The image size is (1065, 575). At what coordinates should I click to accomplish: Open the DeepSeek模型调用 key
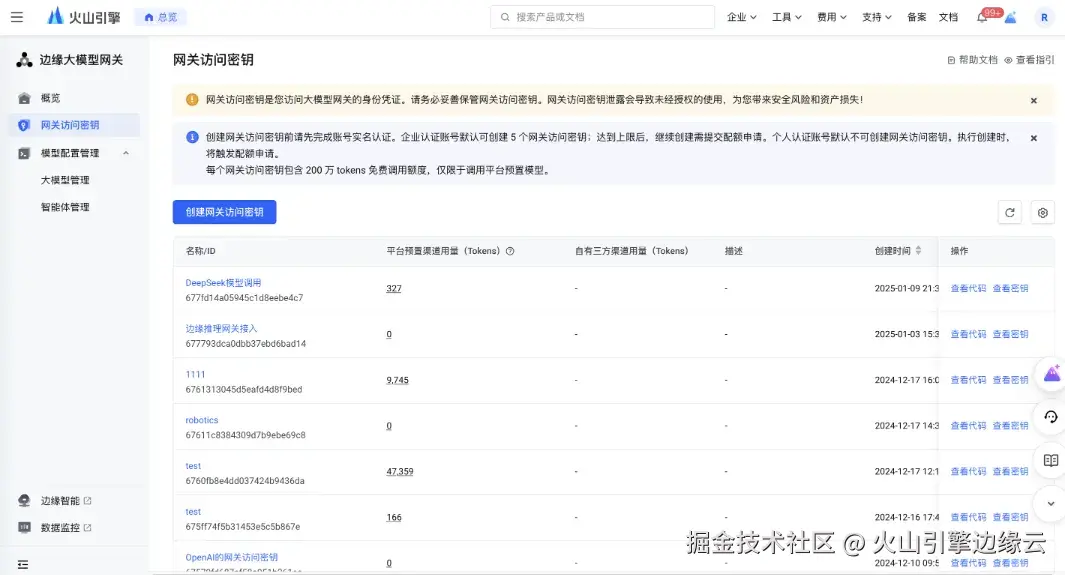pyautogui.click(x=223, y=282)
